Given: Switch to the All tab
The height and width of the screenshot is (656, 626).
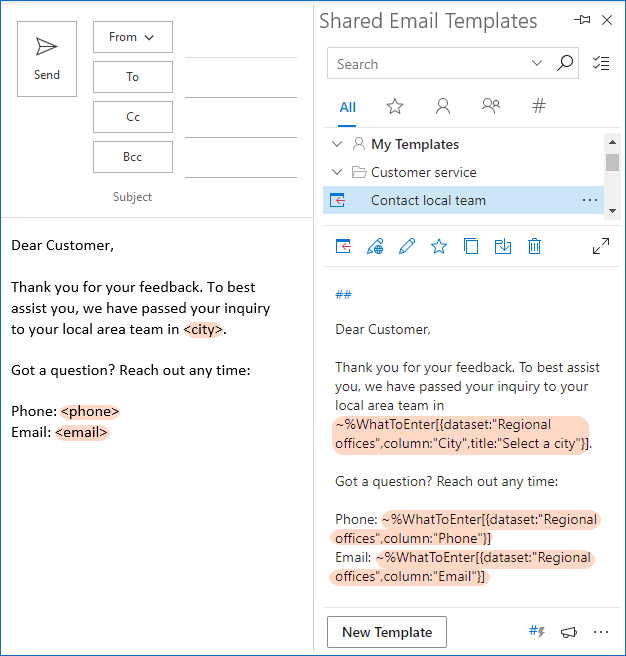Looking at the screenshot, I should [347, 108].
